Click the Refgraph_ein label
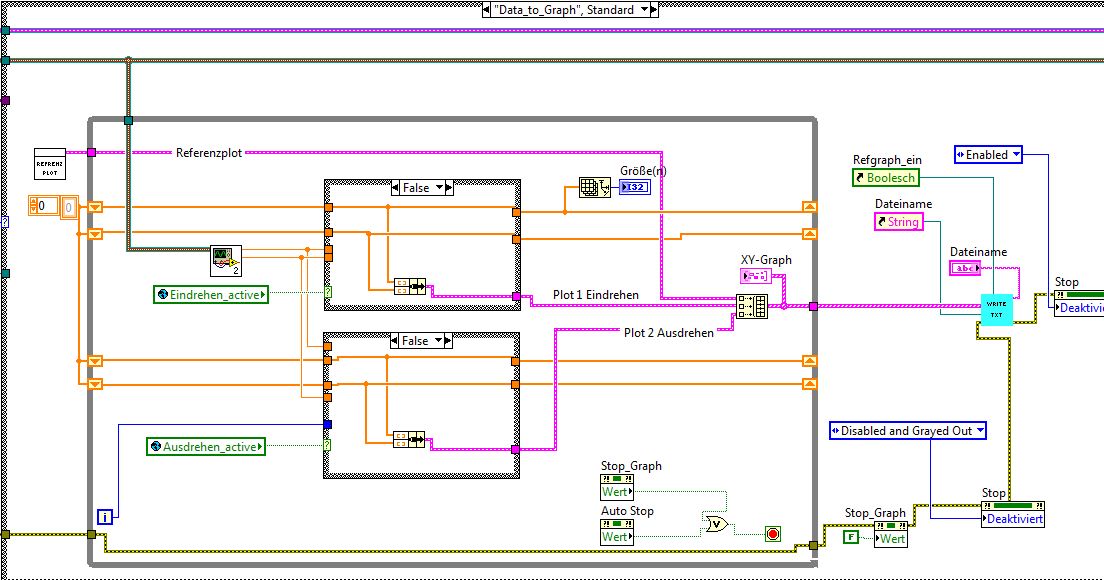The width and height of the screenshot is (1104, 580). coord(887,160)
